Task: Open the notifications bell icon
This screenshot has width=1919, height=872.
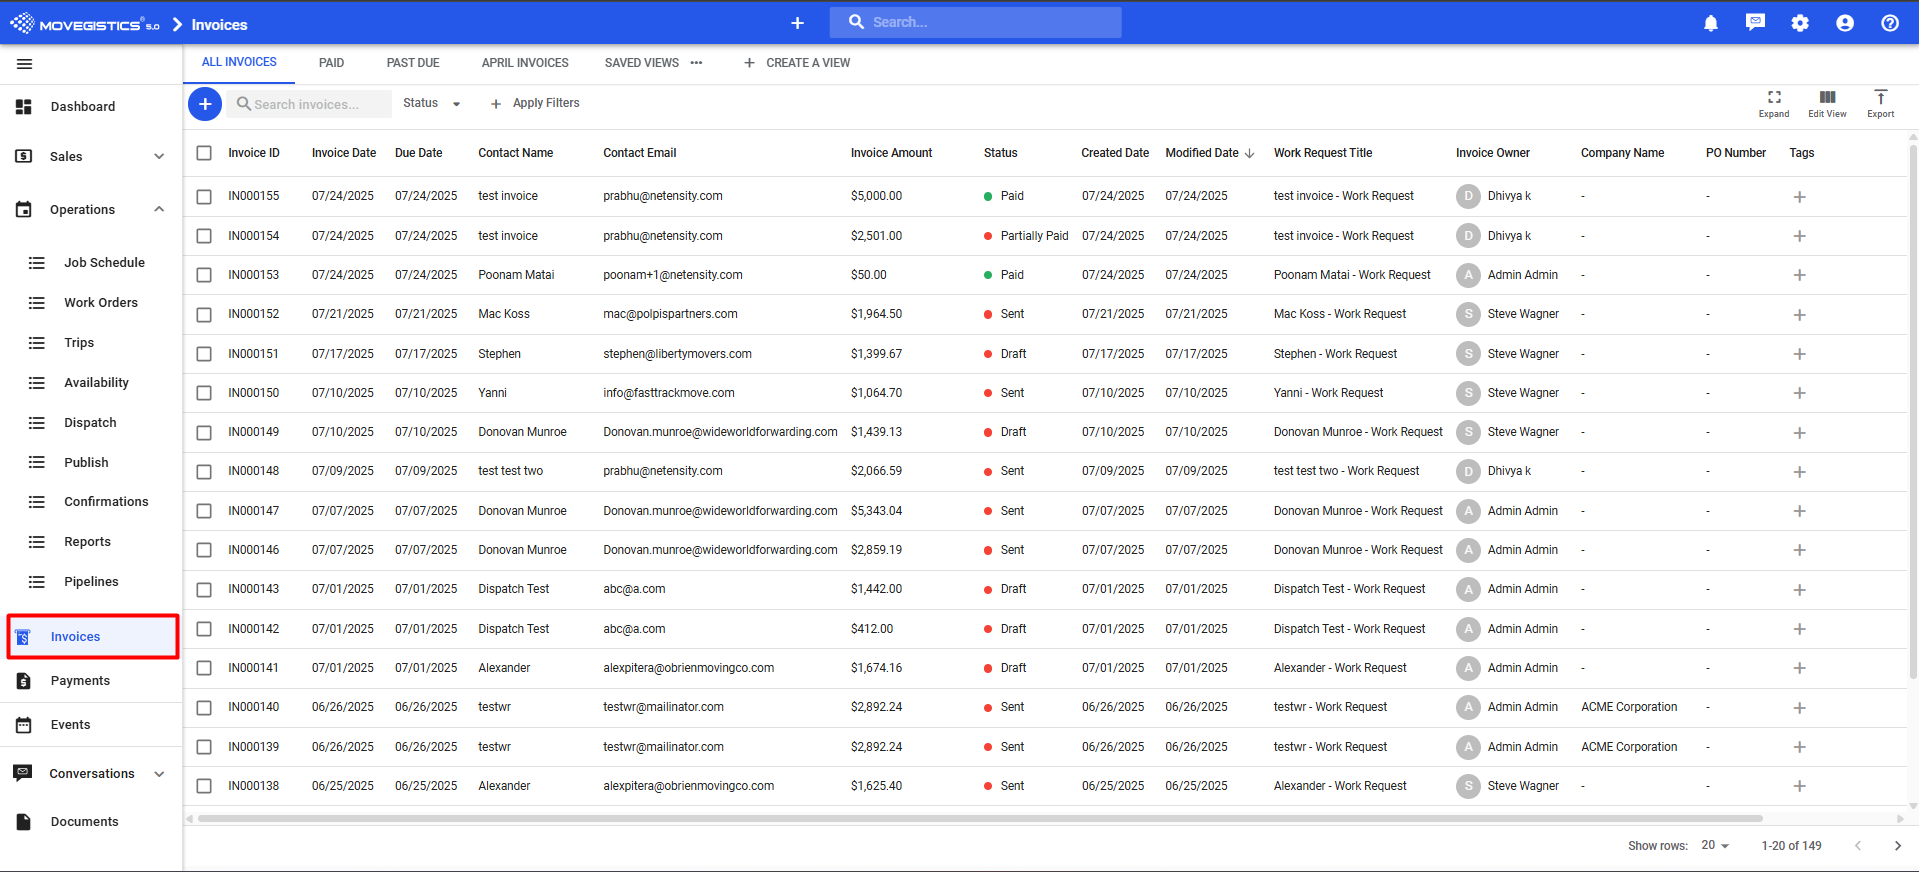Action: click(x=1710, y=23)
